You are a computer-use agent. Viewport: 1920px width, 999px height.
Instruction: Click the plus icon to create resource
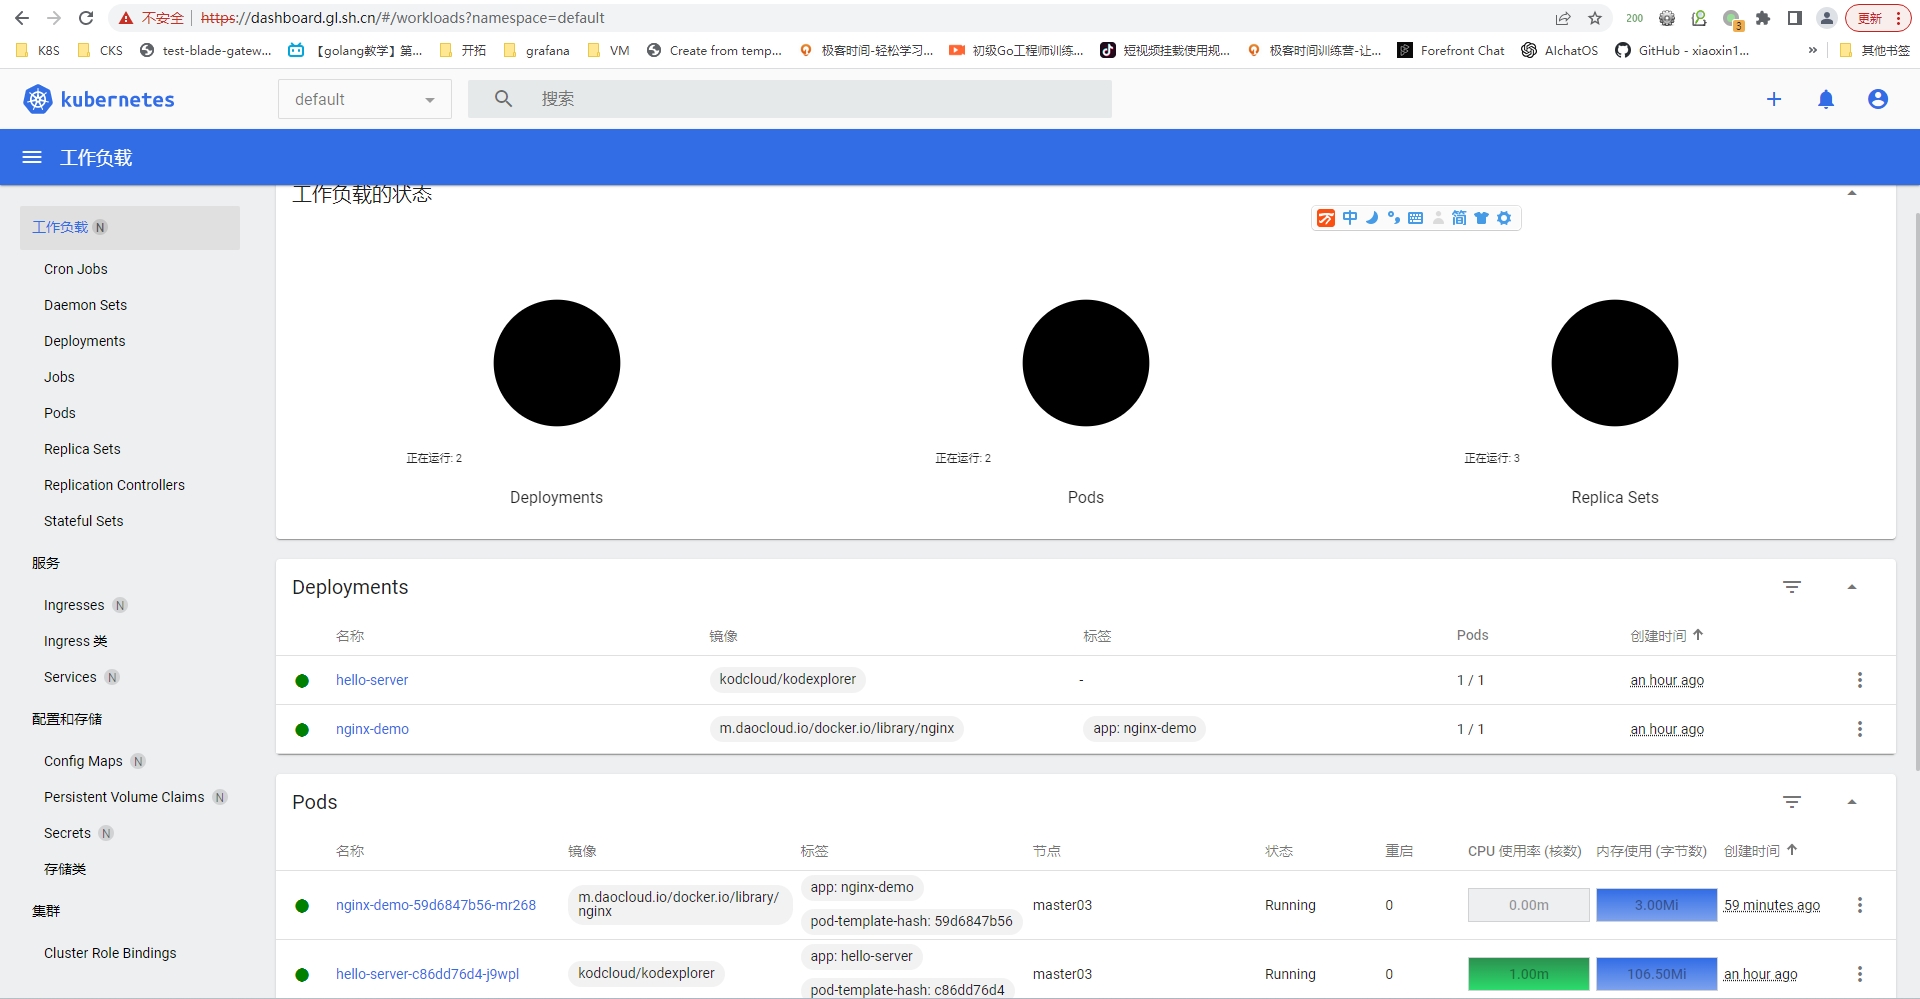(x=1774, y=99)
